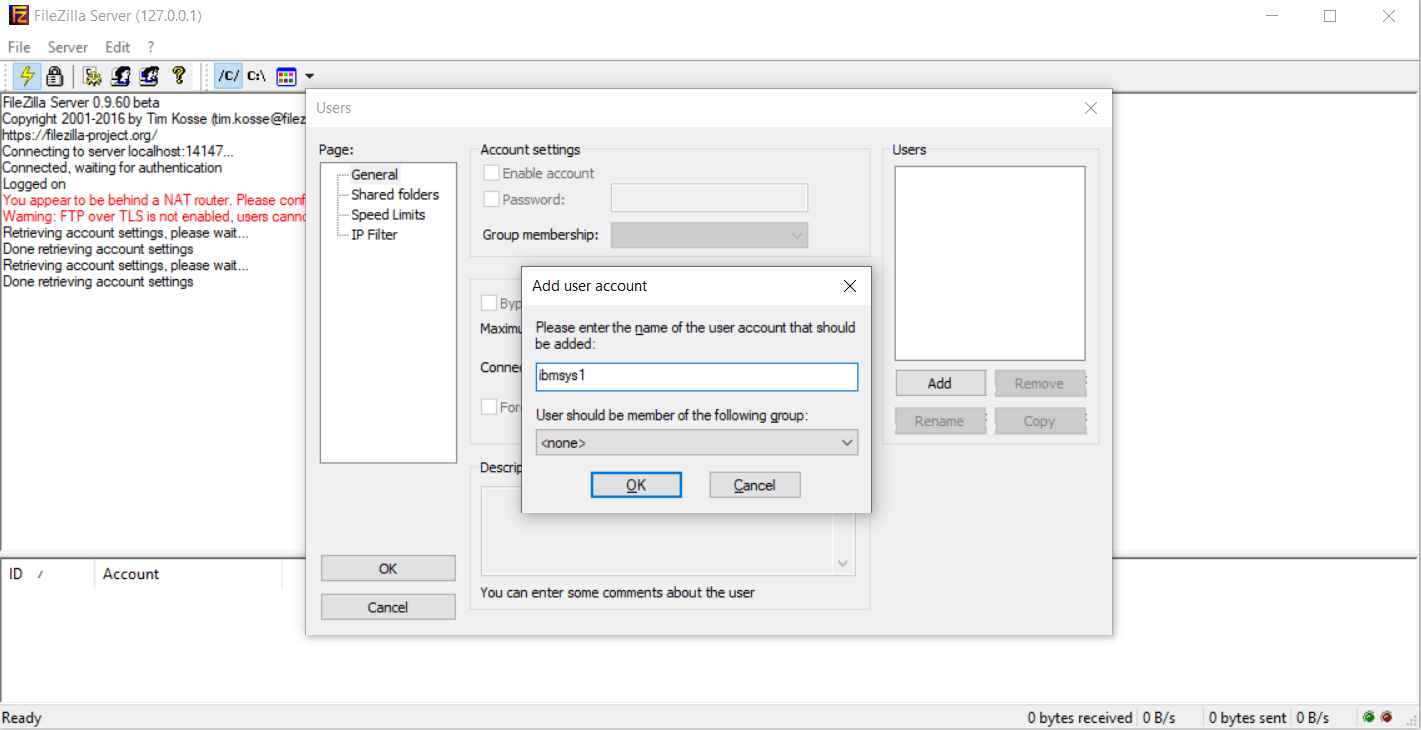Click the yellow question mark help icon
Image resolution: width=1421 pixels, height=730 pixels.
pyautogui.click(x=179, y=76)
